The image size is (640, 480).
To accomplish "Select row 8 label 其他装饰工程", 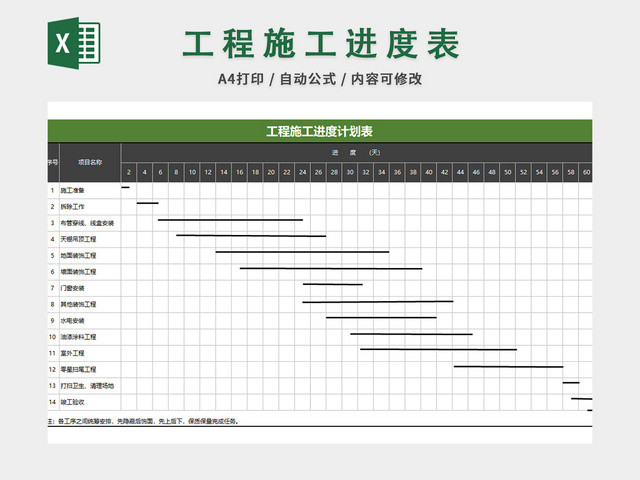I will 78,304.
